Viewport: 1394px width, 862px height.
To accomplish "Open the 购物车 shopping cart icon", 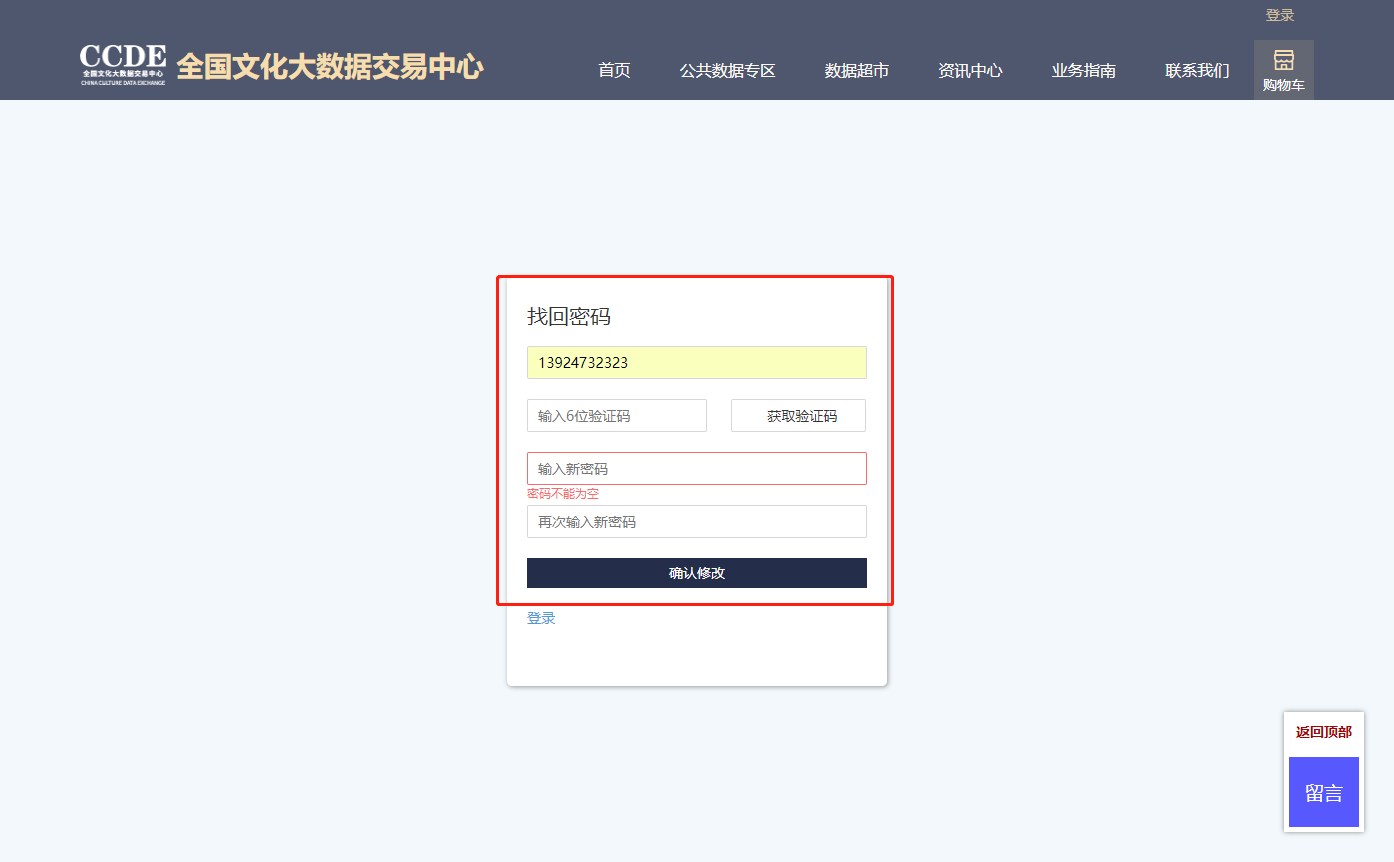I will [1283, 70].
